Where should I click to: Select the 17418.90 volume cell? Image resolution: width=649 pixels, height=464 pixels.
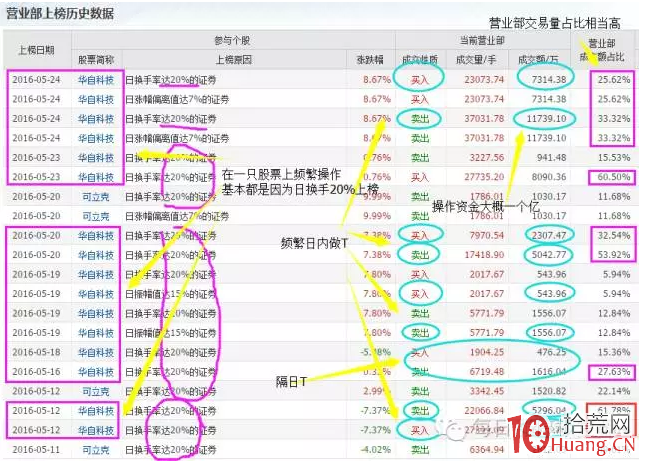(484, 255)
